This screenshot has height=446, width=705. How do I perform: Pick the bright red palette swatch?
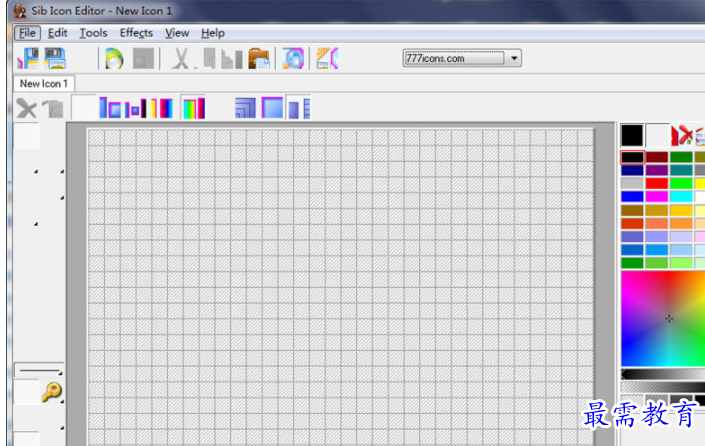coord(656,183)
